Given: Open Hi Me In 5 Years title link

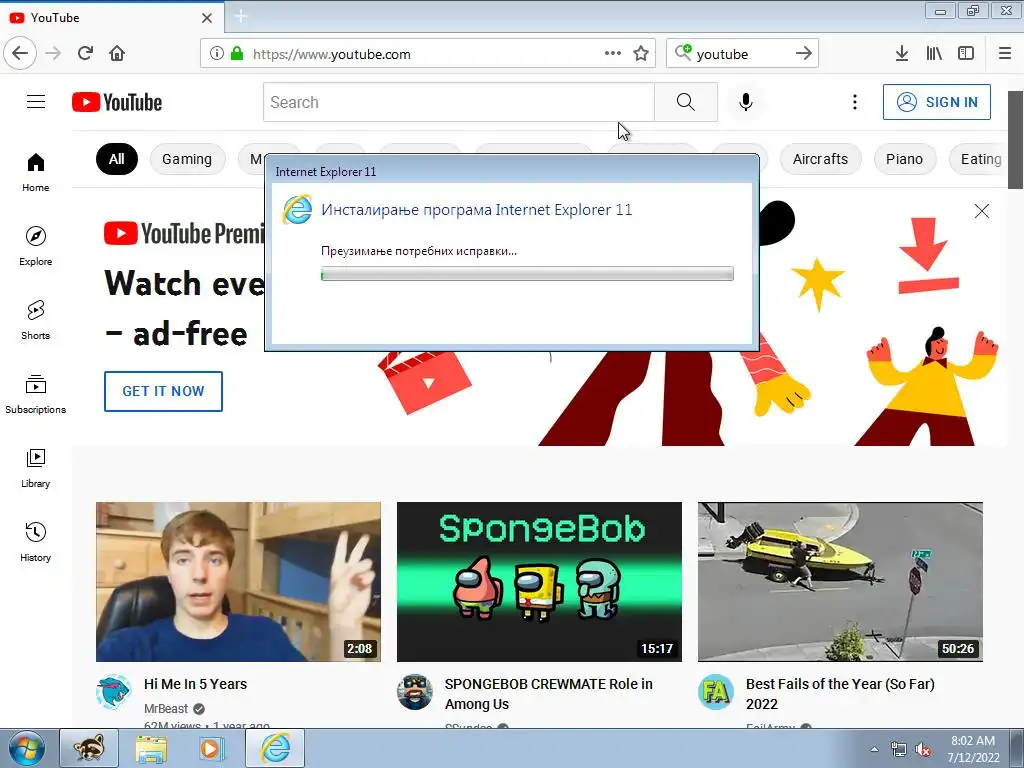Looking at the screenshot, I should 195,684.
